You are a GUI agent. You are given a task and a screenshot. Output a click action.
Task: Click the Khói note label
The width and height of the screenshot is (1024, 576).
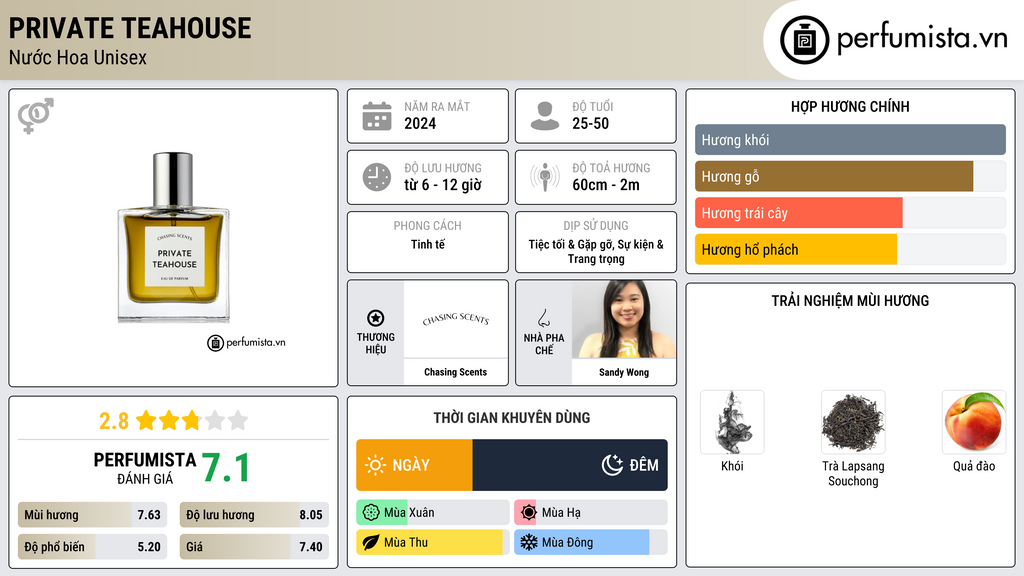(732, 466)
